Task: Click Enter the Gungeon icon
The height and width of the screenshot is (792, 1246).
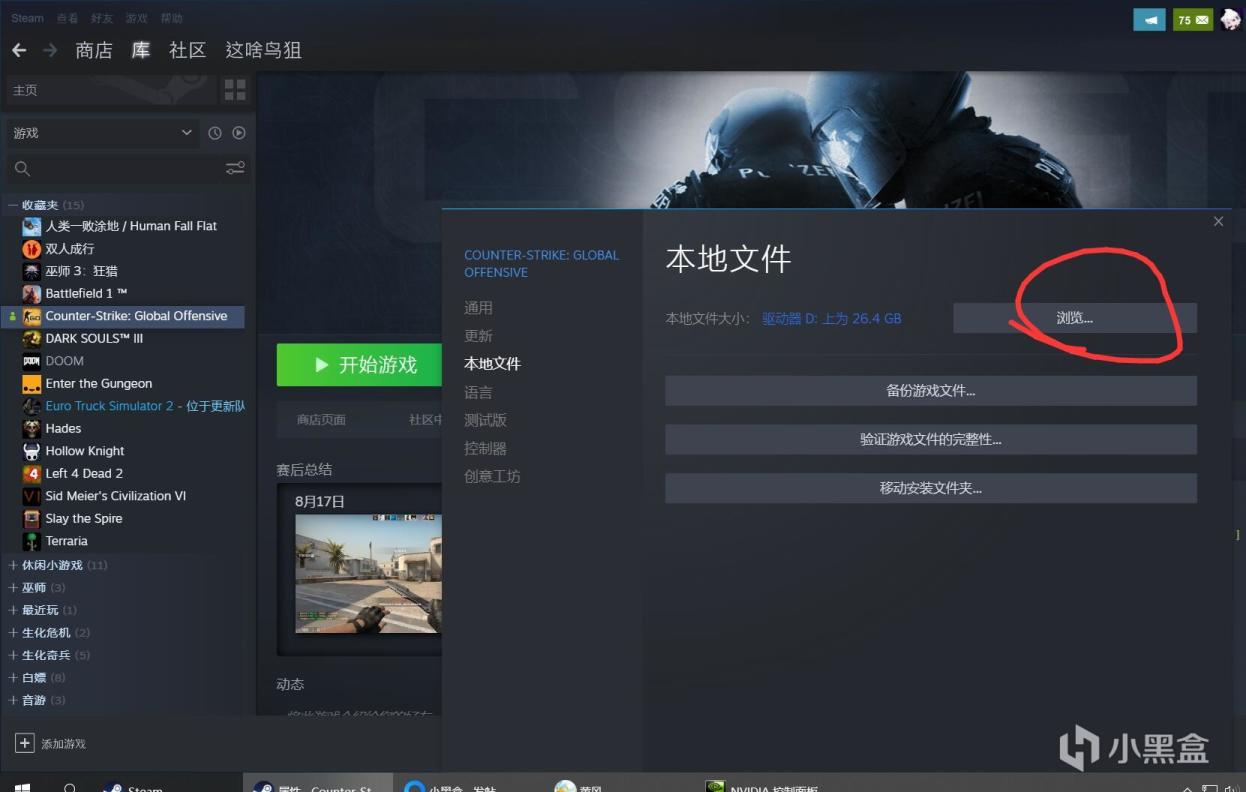Action: 32,383
